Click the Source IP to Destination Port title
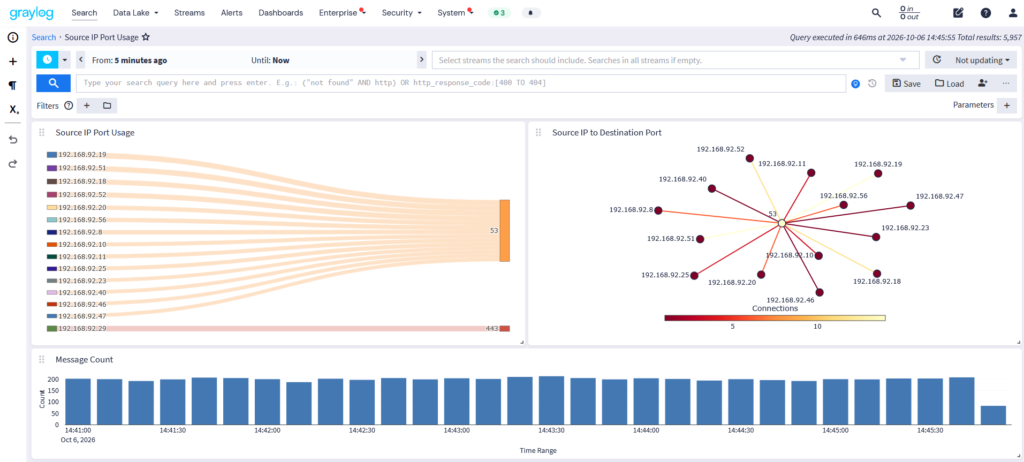This screenshot has height=462, width=1024. point(607,133)
